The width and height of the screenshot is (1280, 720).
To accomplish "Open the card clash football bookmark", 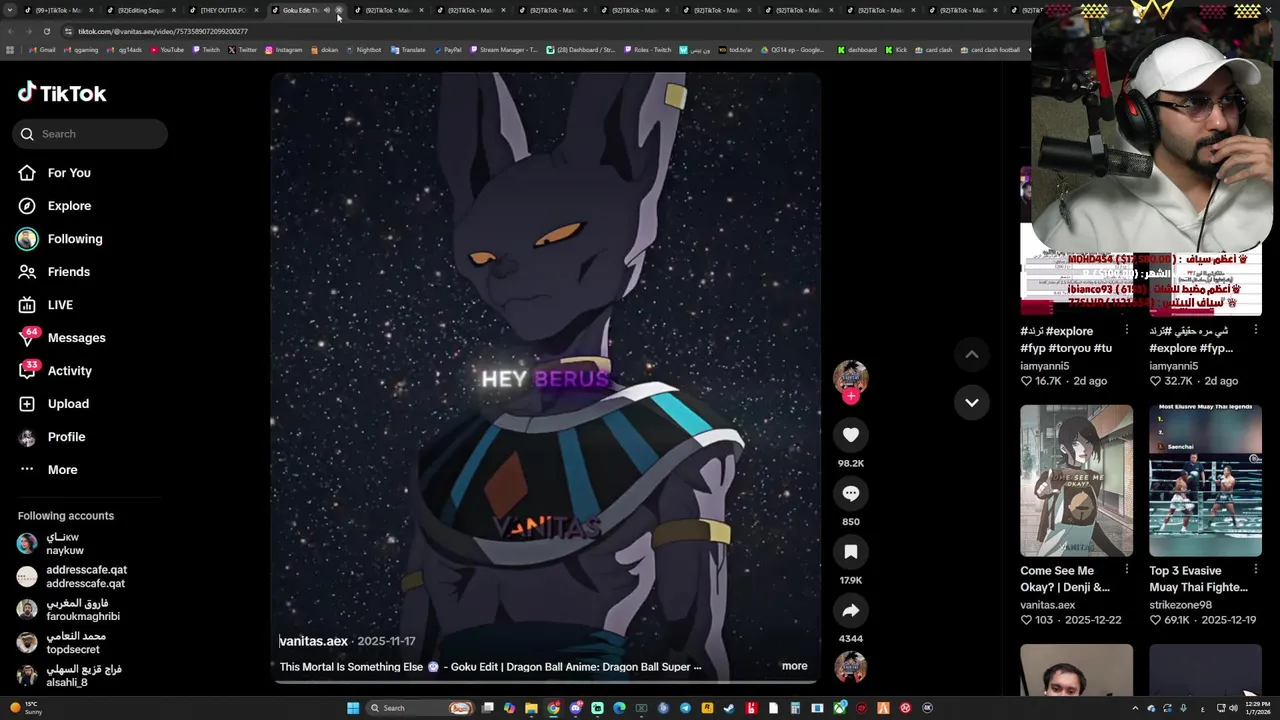I will (x=990, y=50).
